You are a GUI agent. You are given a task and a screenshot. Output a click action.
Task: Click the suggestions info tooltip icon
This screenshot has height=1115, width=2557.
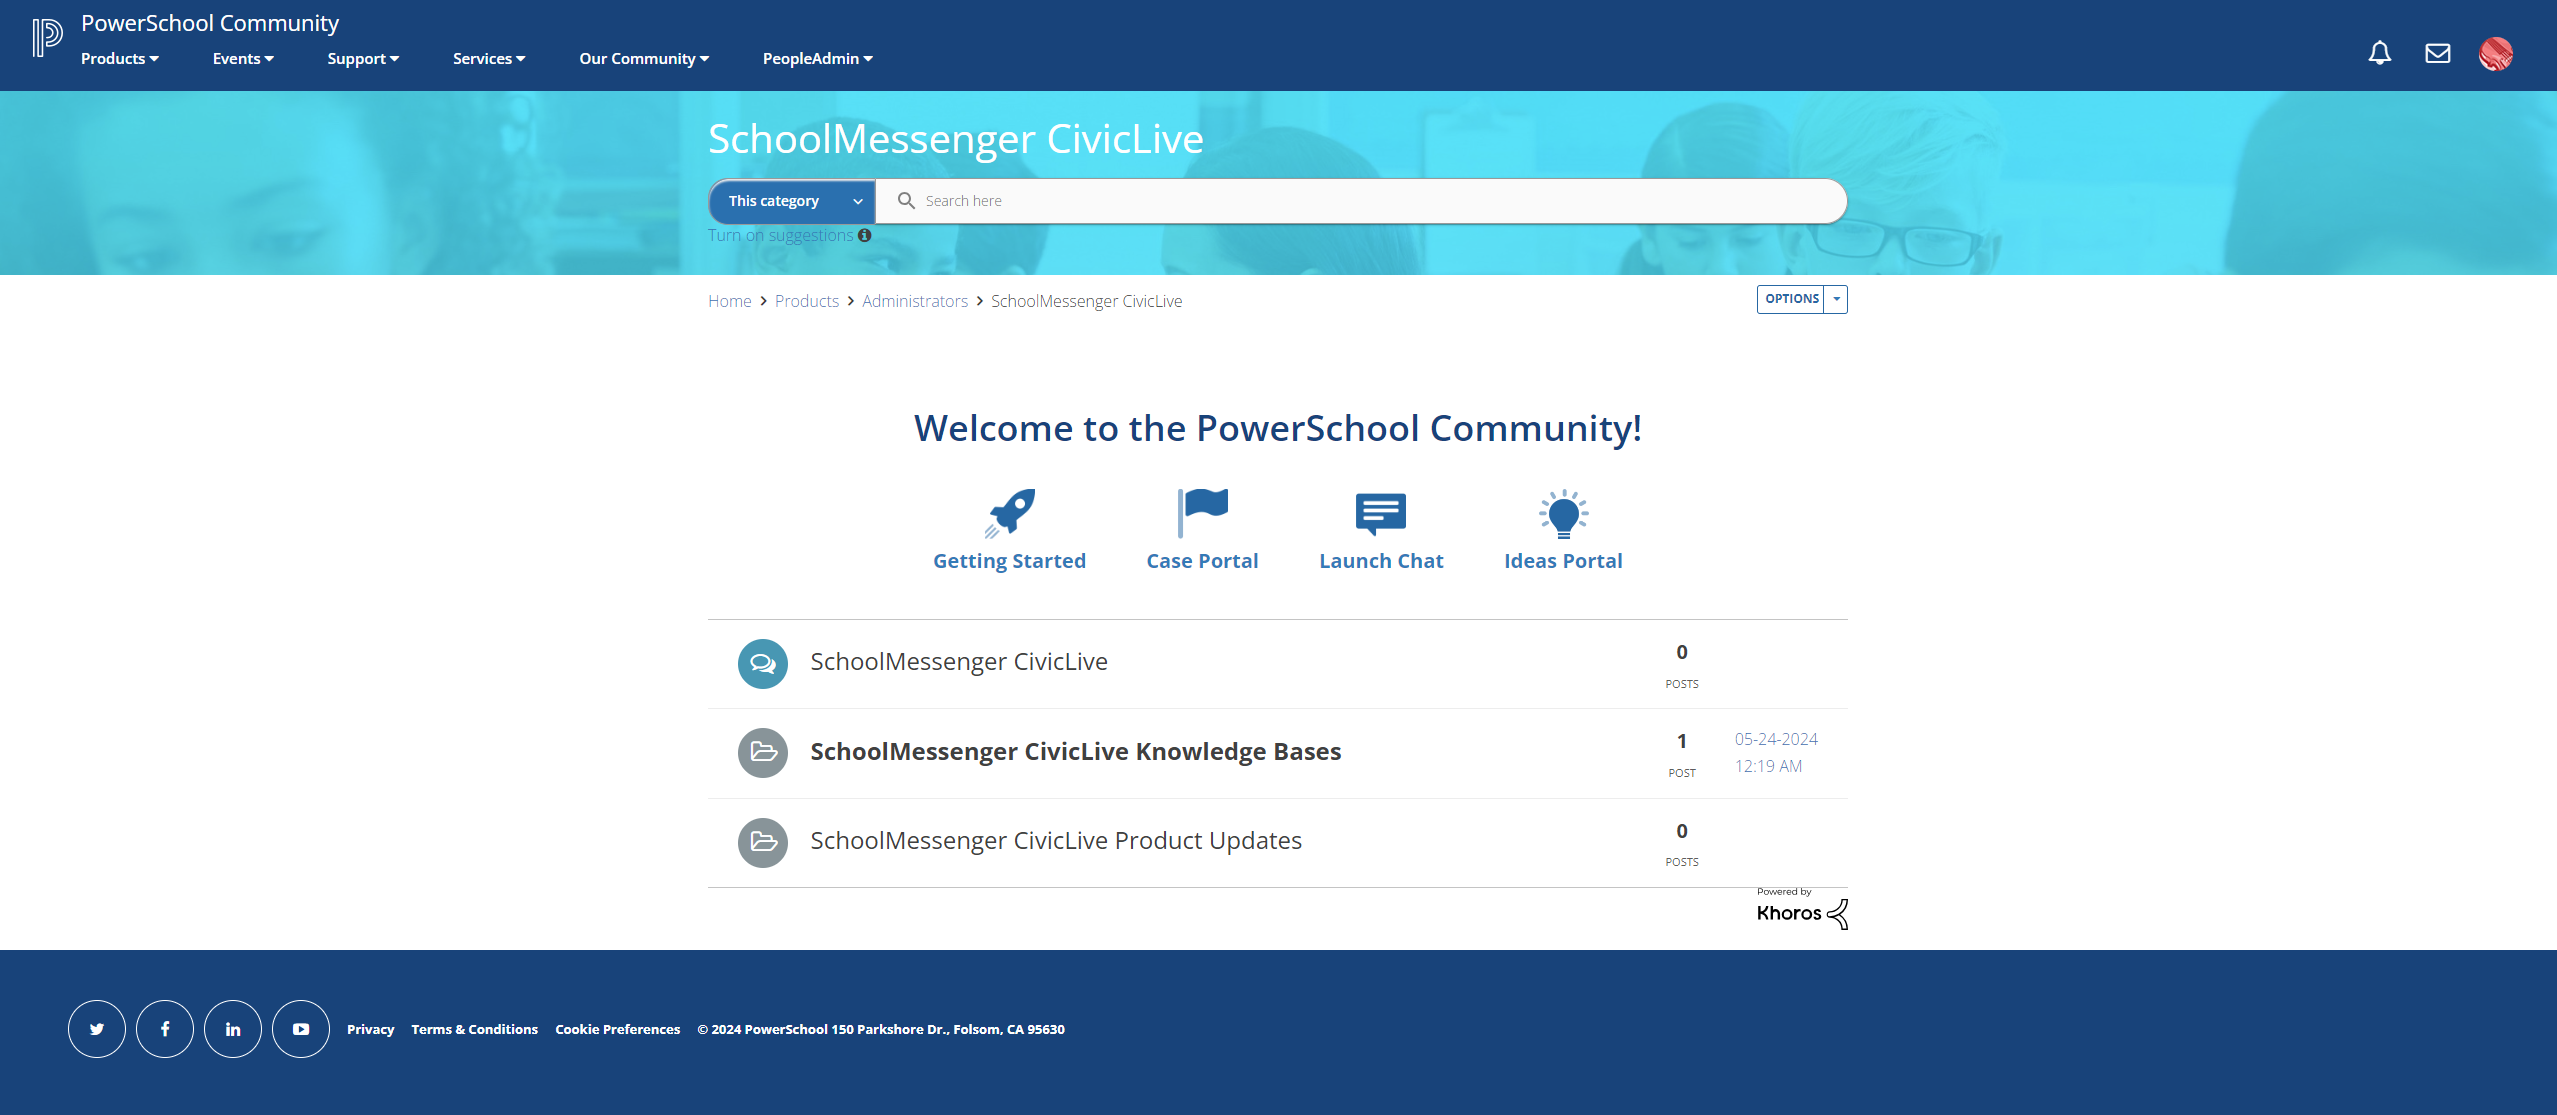(864, 235)
